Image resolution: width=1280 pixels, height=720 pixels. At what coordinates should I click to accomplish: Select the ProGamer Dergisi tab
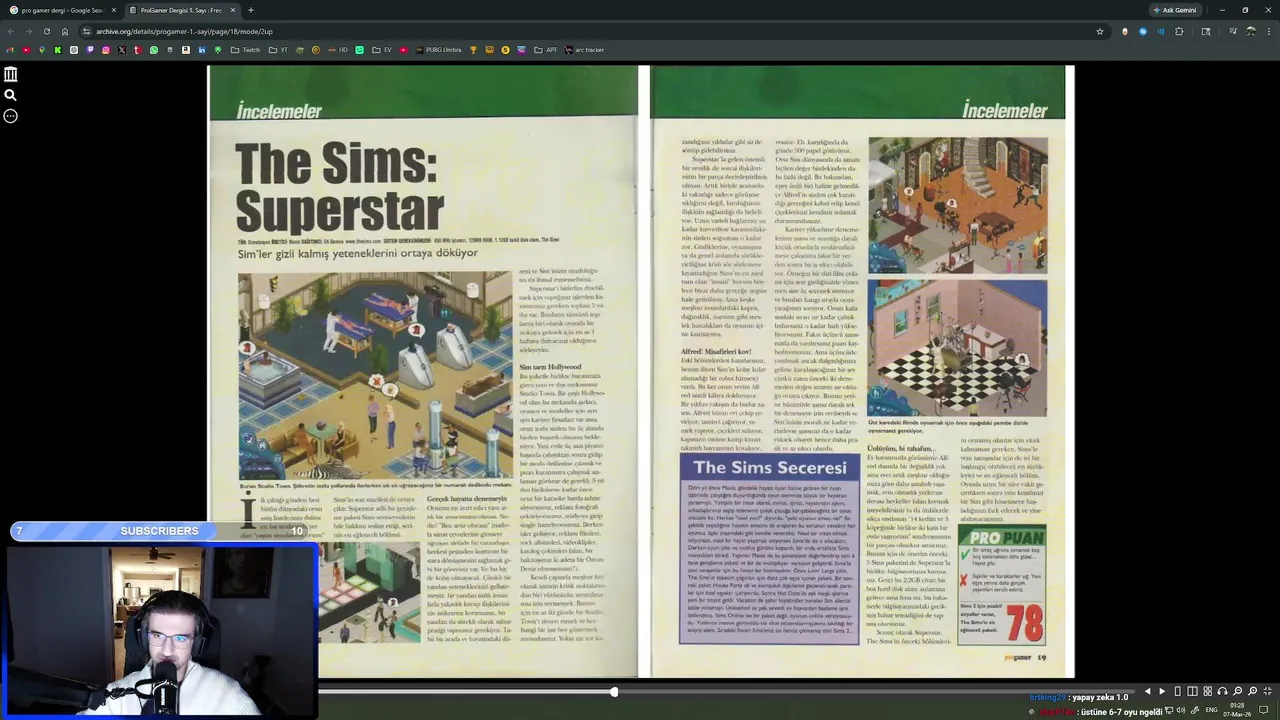pyautogui.click(x=180, y=10)
